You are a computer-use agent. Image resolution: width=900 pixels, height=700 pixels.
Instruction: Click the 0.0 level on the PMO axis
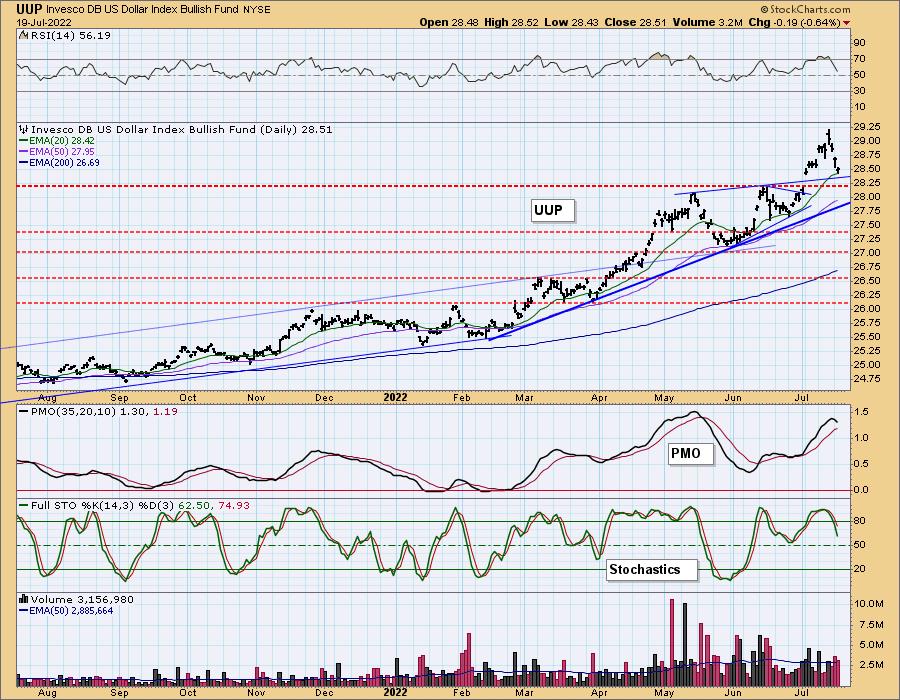coord(862,490)
